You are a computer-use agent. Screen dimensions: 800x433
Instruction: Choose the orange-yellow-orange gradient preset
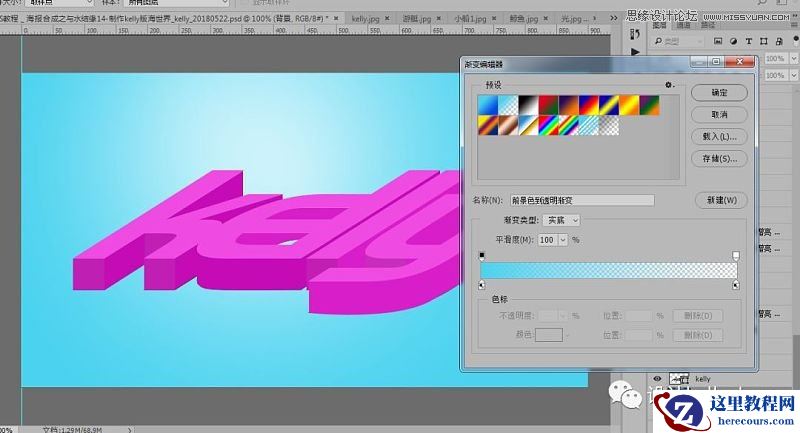click(629, 105)
